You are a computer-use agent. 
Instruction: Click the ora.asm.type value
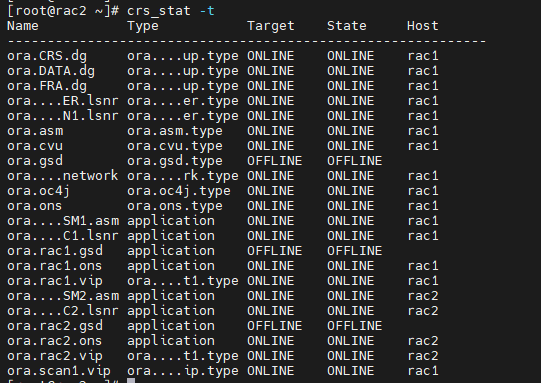[175, 131]
